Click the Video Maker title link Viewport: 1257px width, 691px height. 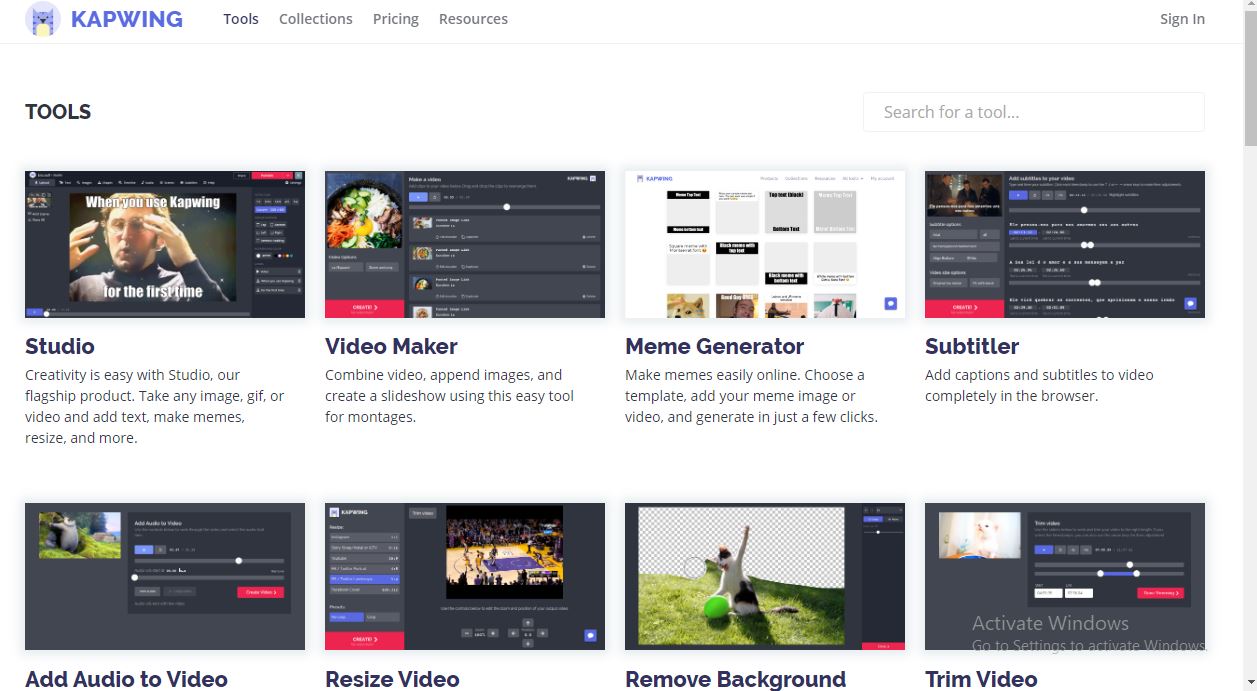(391, 347)
